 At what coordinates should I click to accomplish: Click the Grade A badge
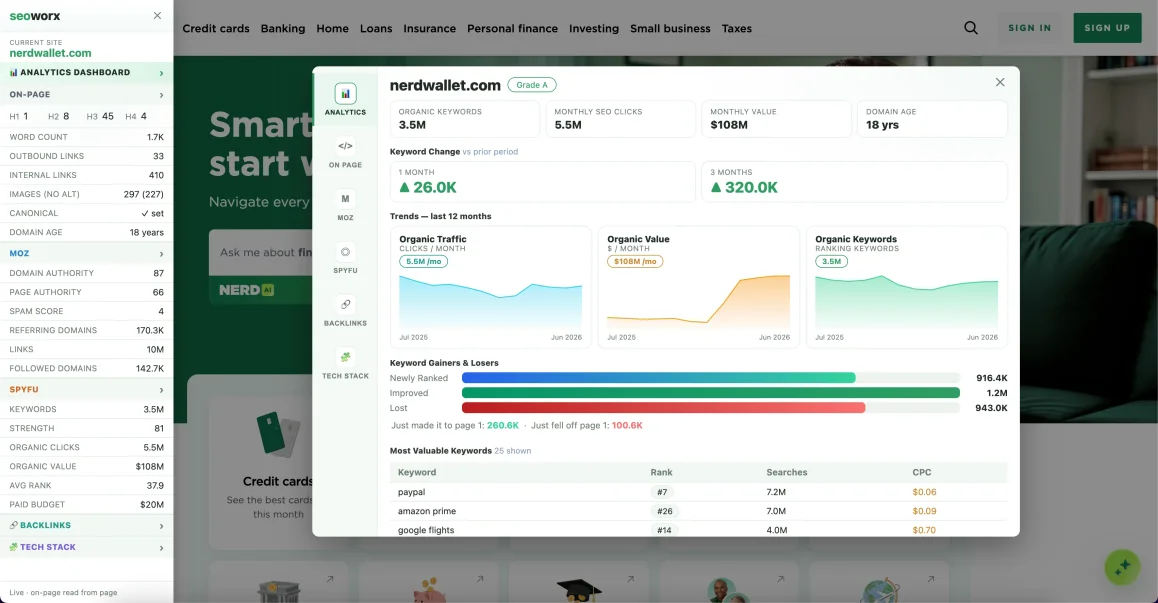(x=532, y=85)
